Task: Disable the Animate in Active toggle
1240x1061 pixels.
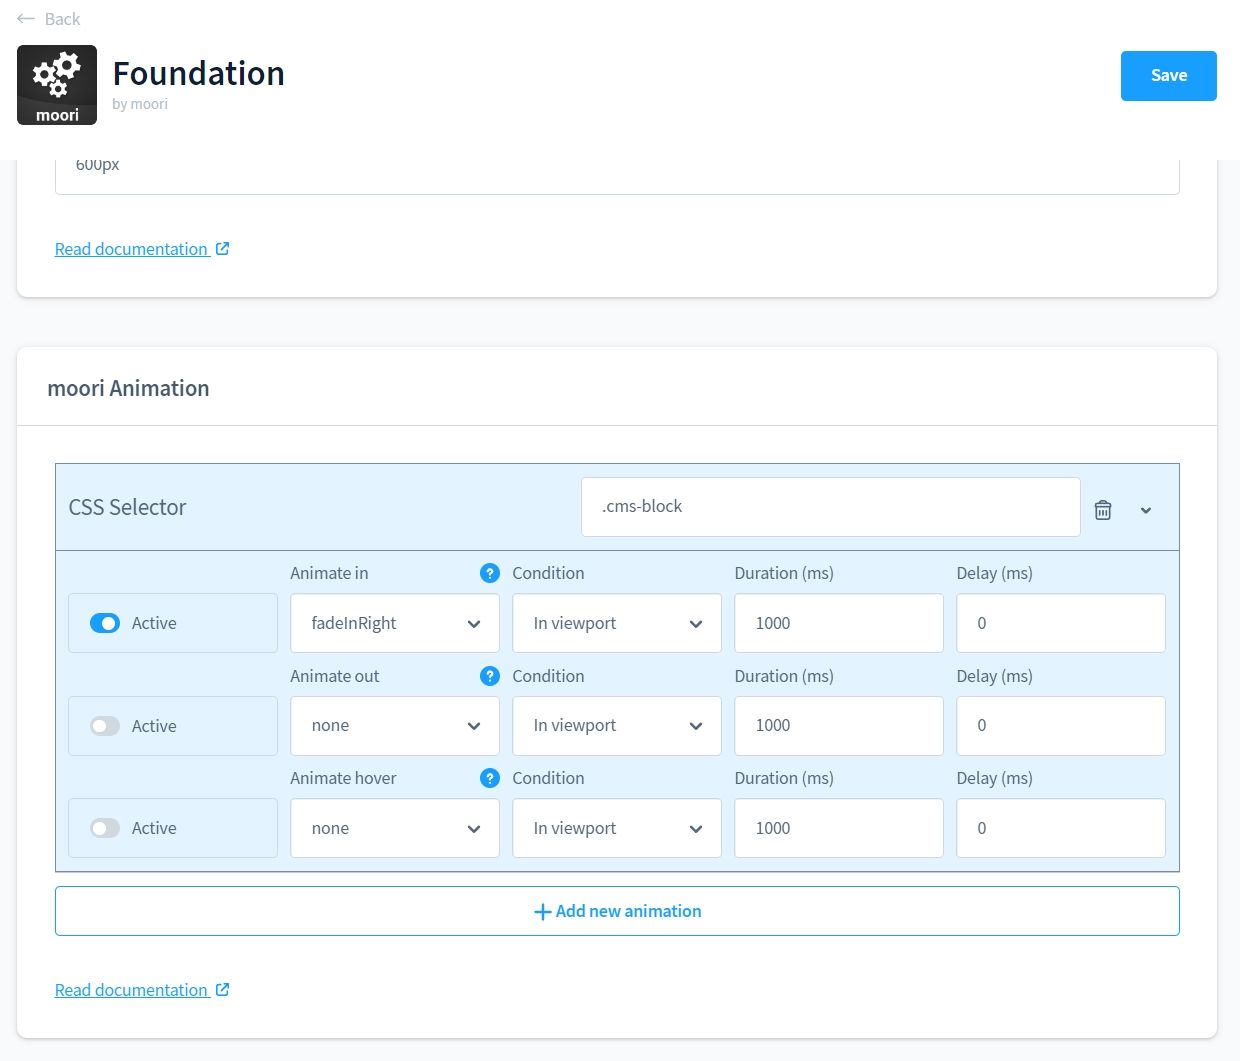Action: tap(105, 623)
